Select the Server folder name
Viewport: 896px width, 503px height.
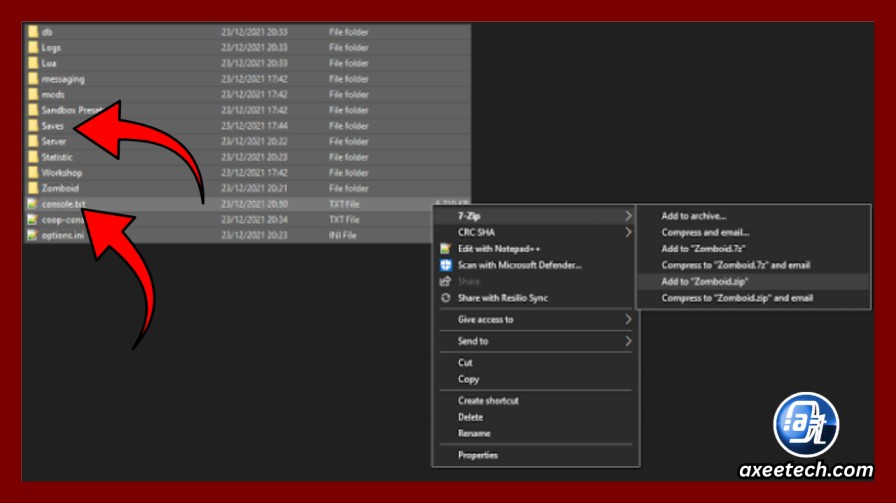(54, 141)
